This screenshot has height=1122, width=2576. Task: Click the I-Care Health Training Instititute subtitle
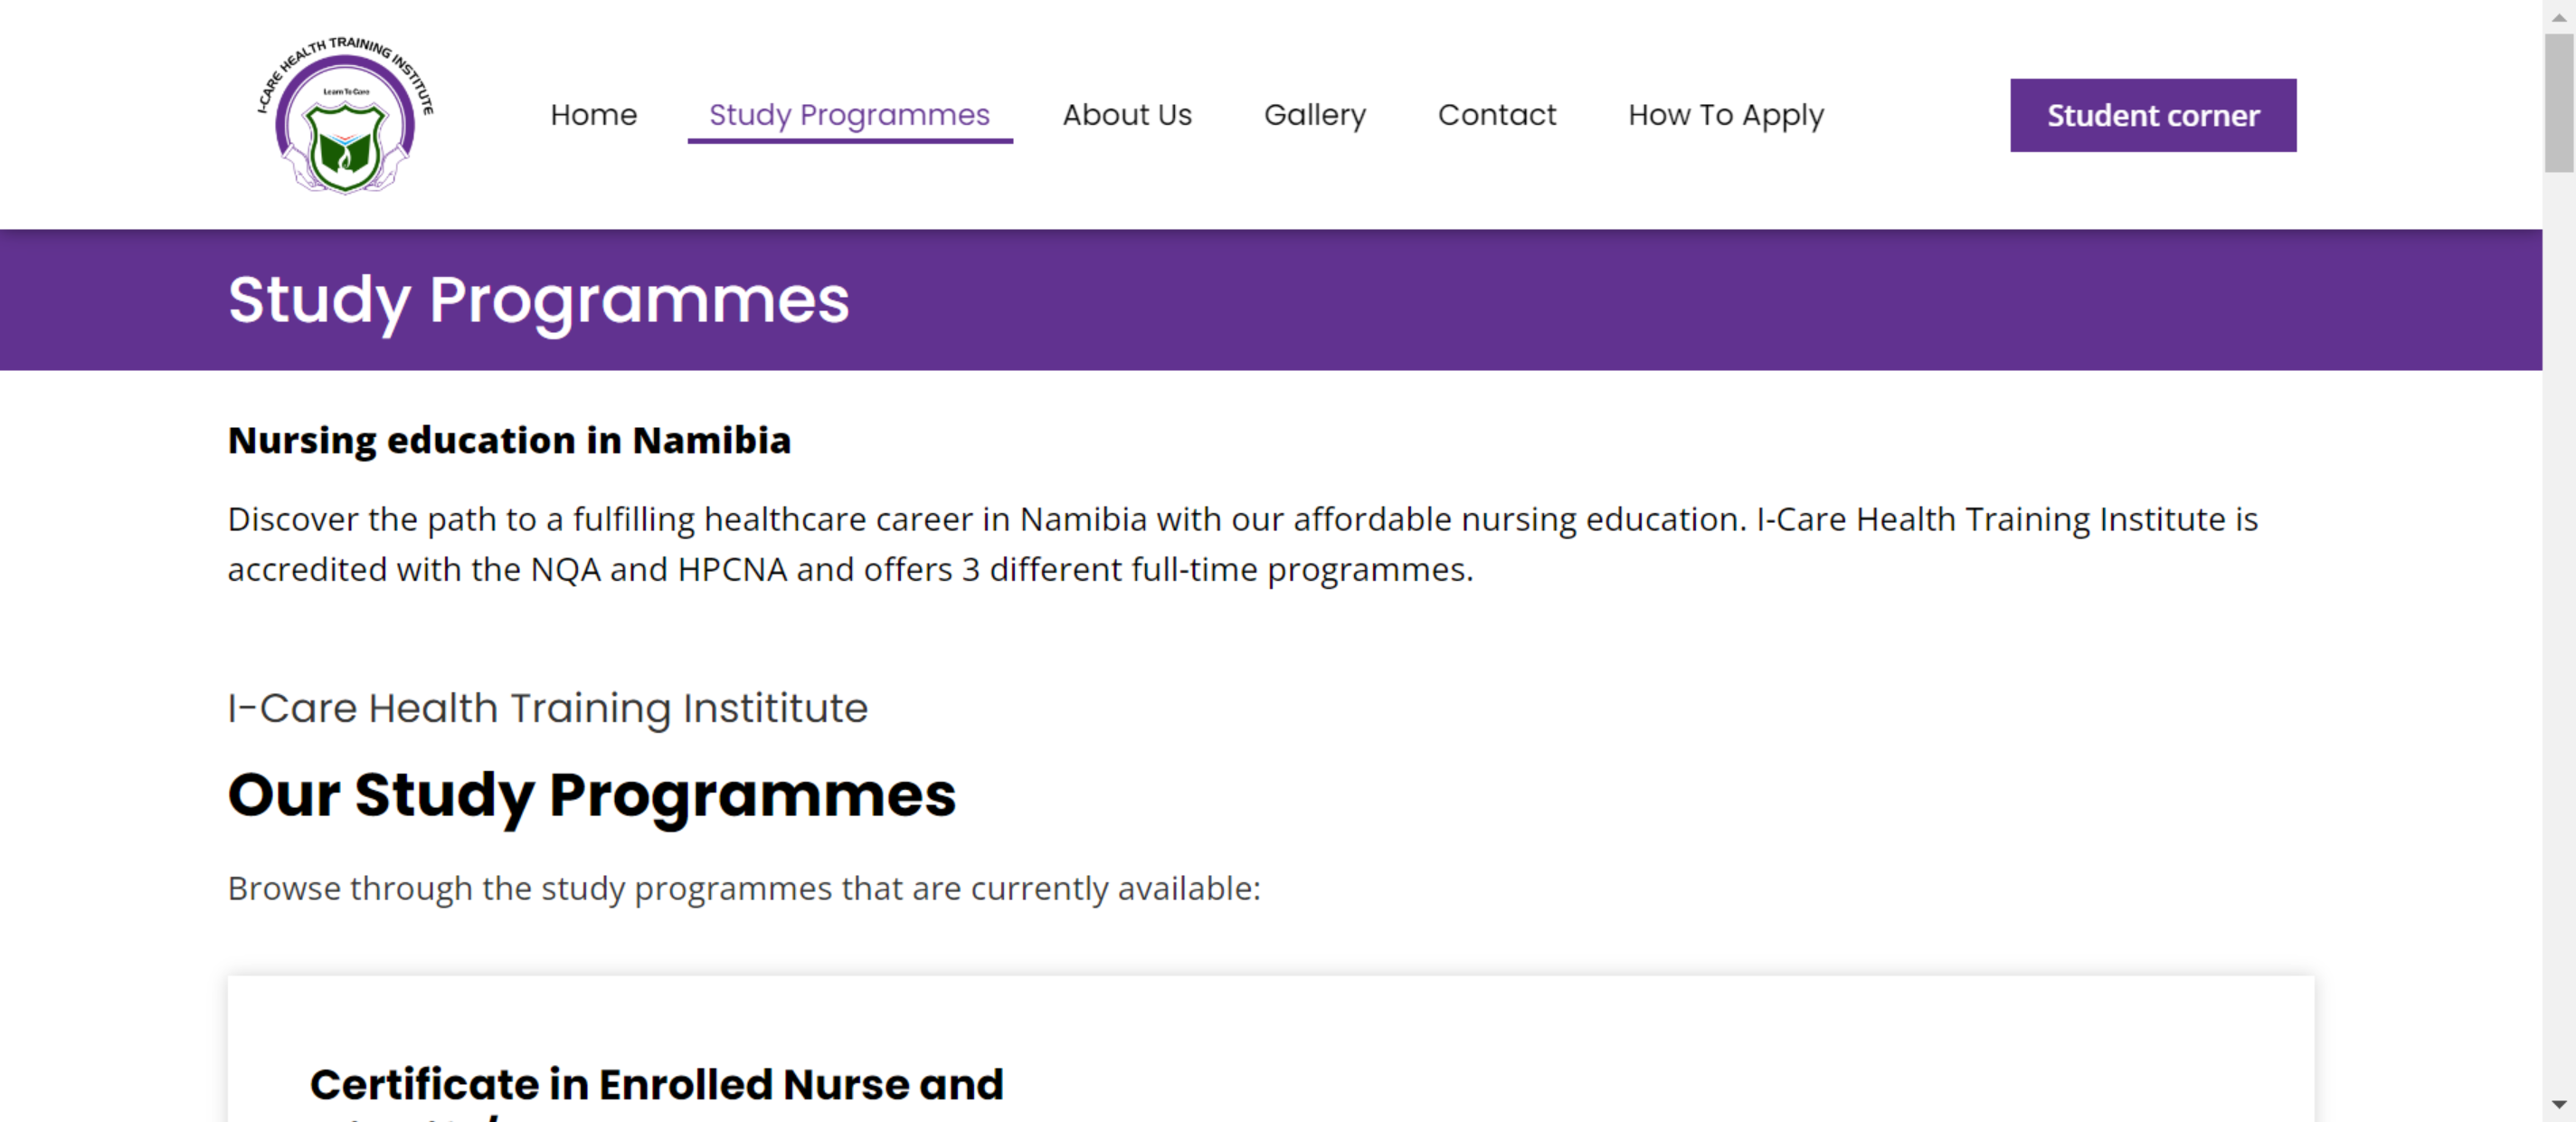click(547, 708)
